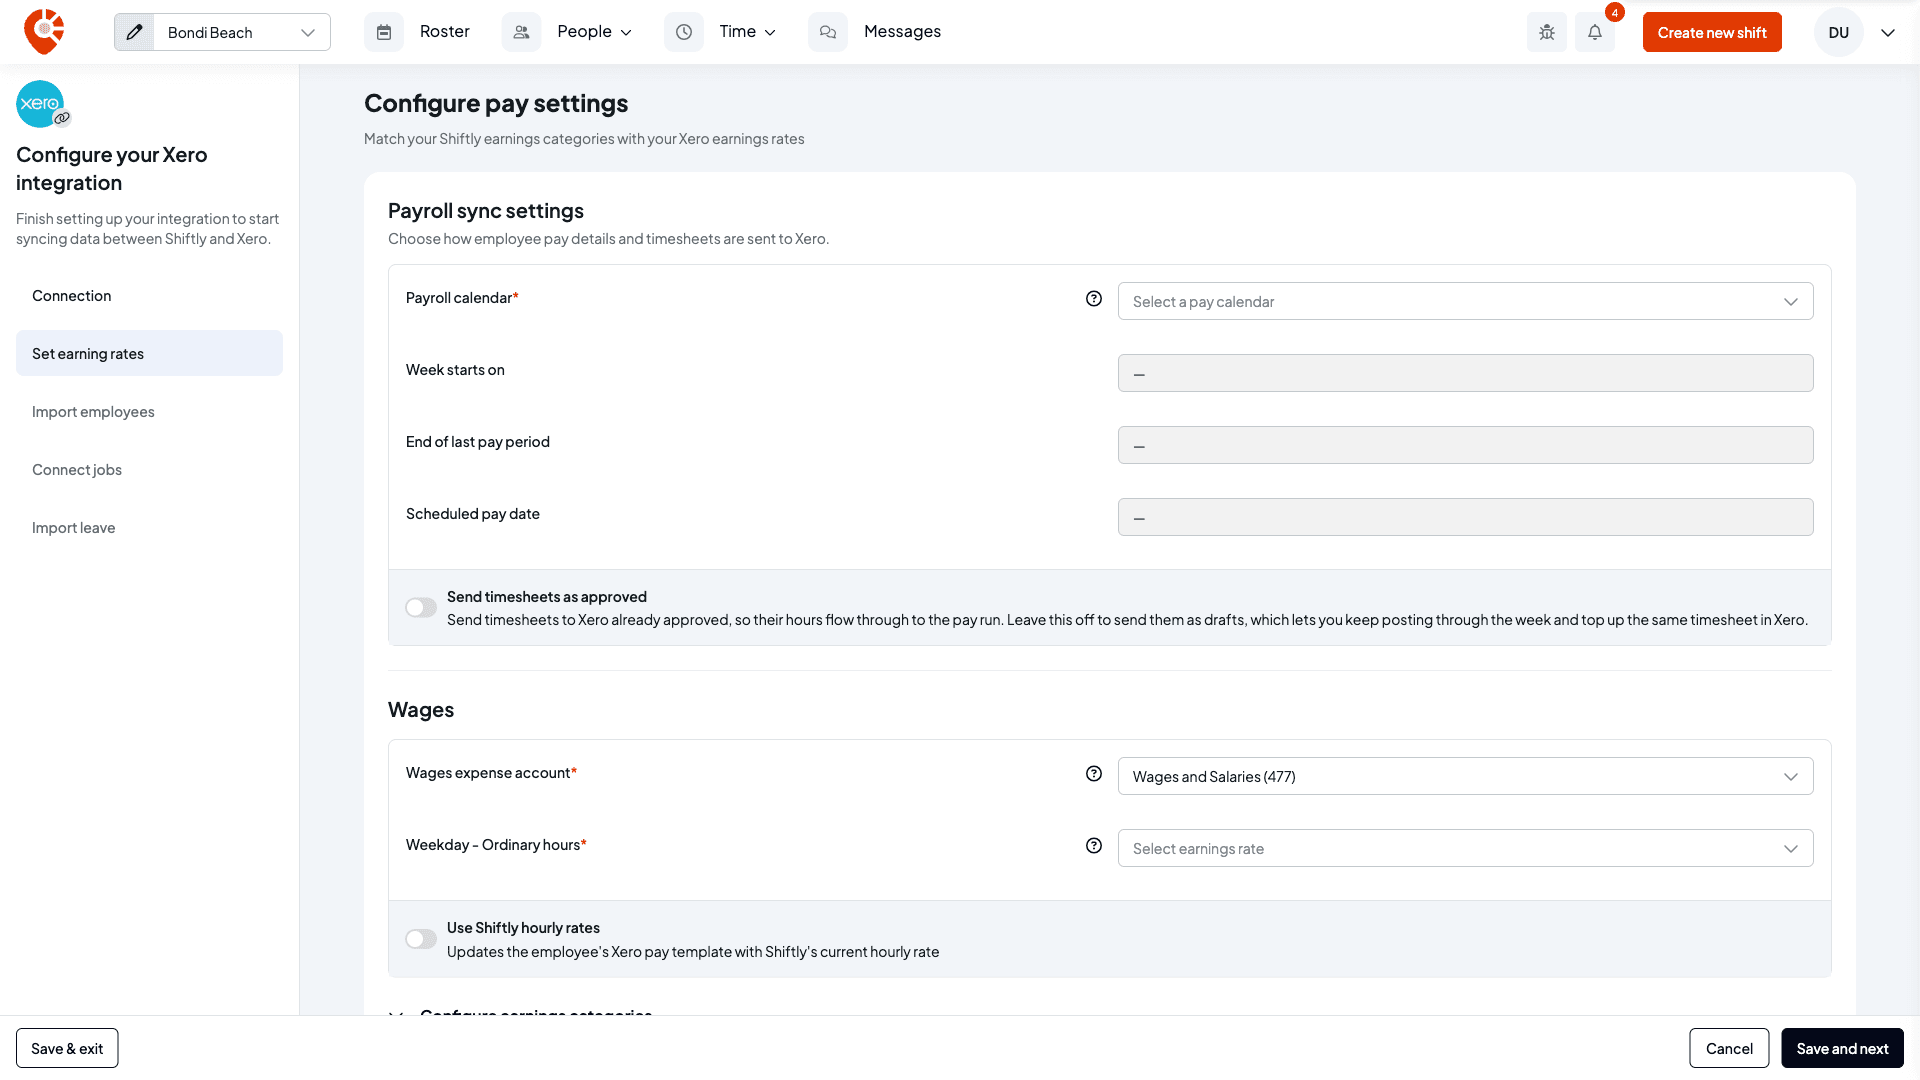Click the Cancel button
1920x1080 pixels.
tap(1729, 1048)
